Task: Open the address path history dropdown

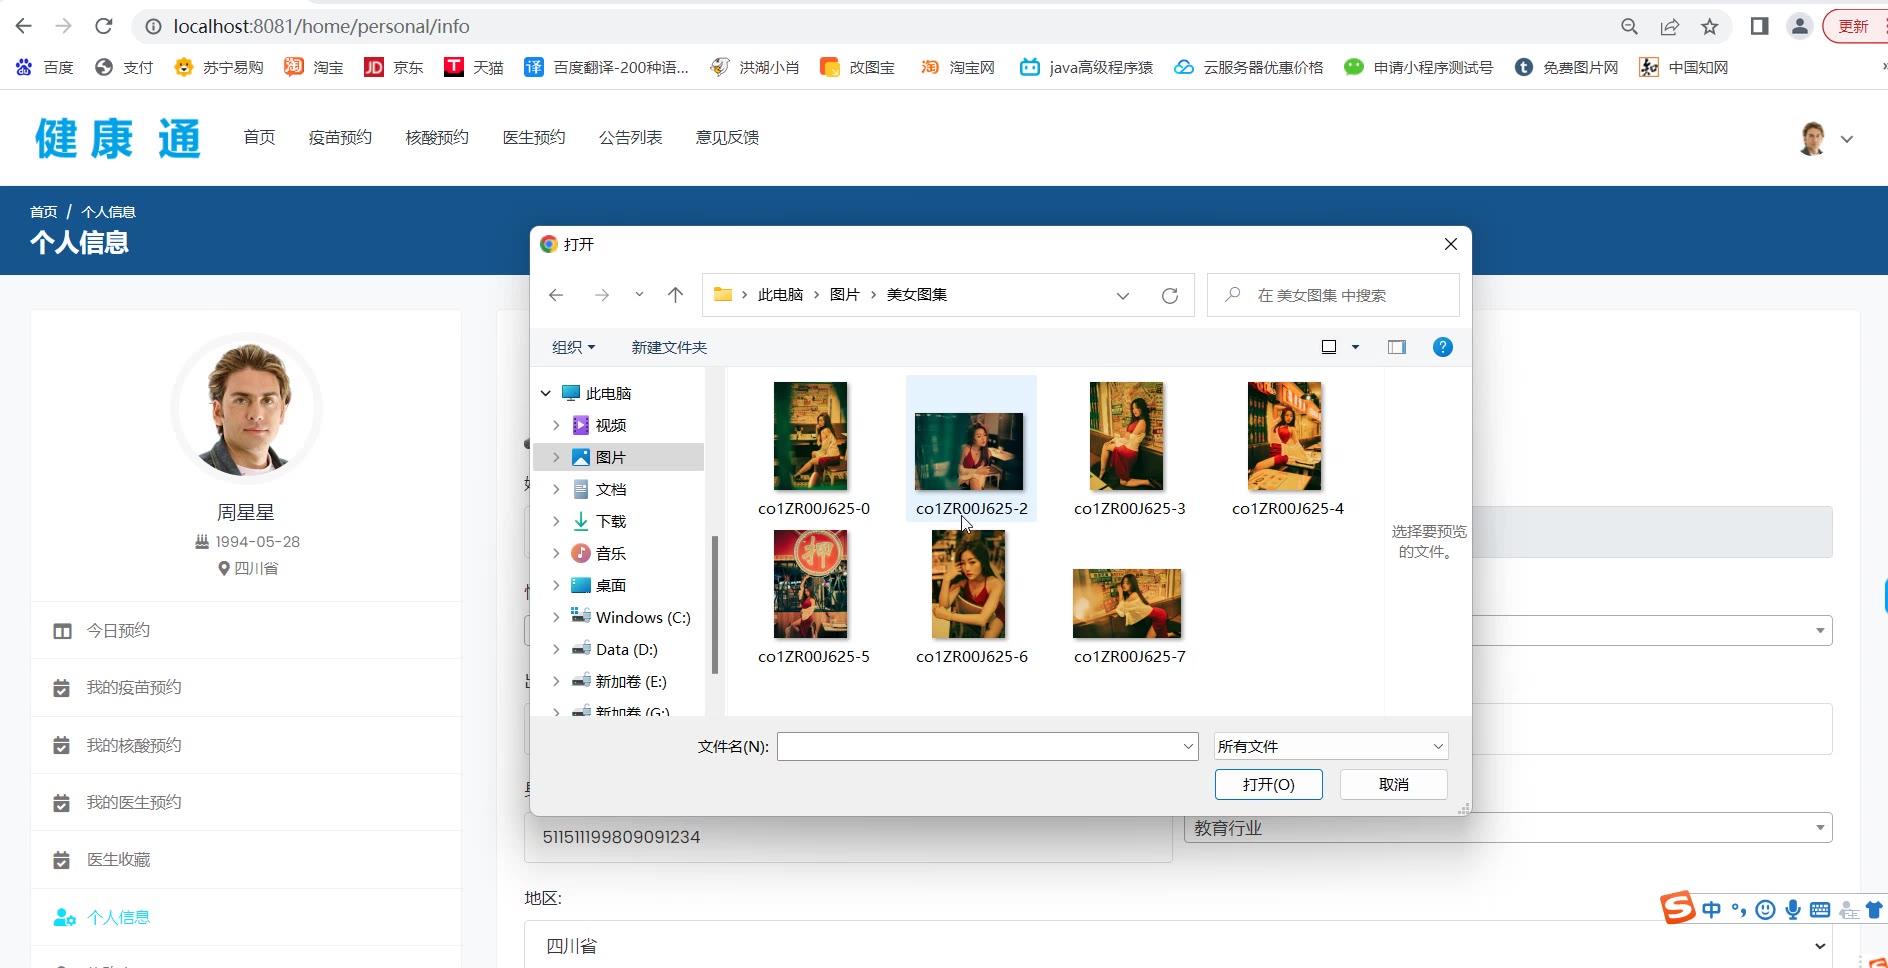Action: [1123, 295]
